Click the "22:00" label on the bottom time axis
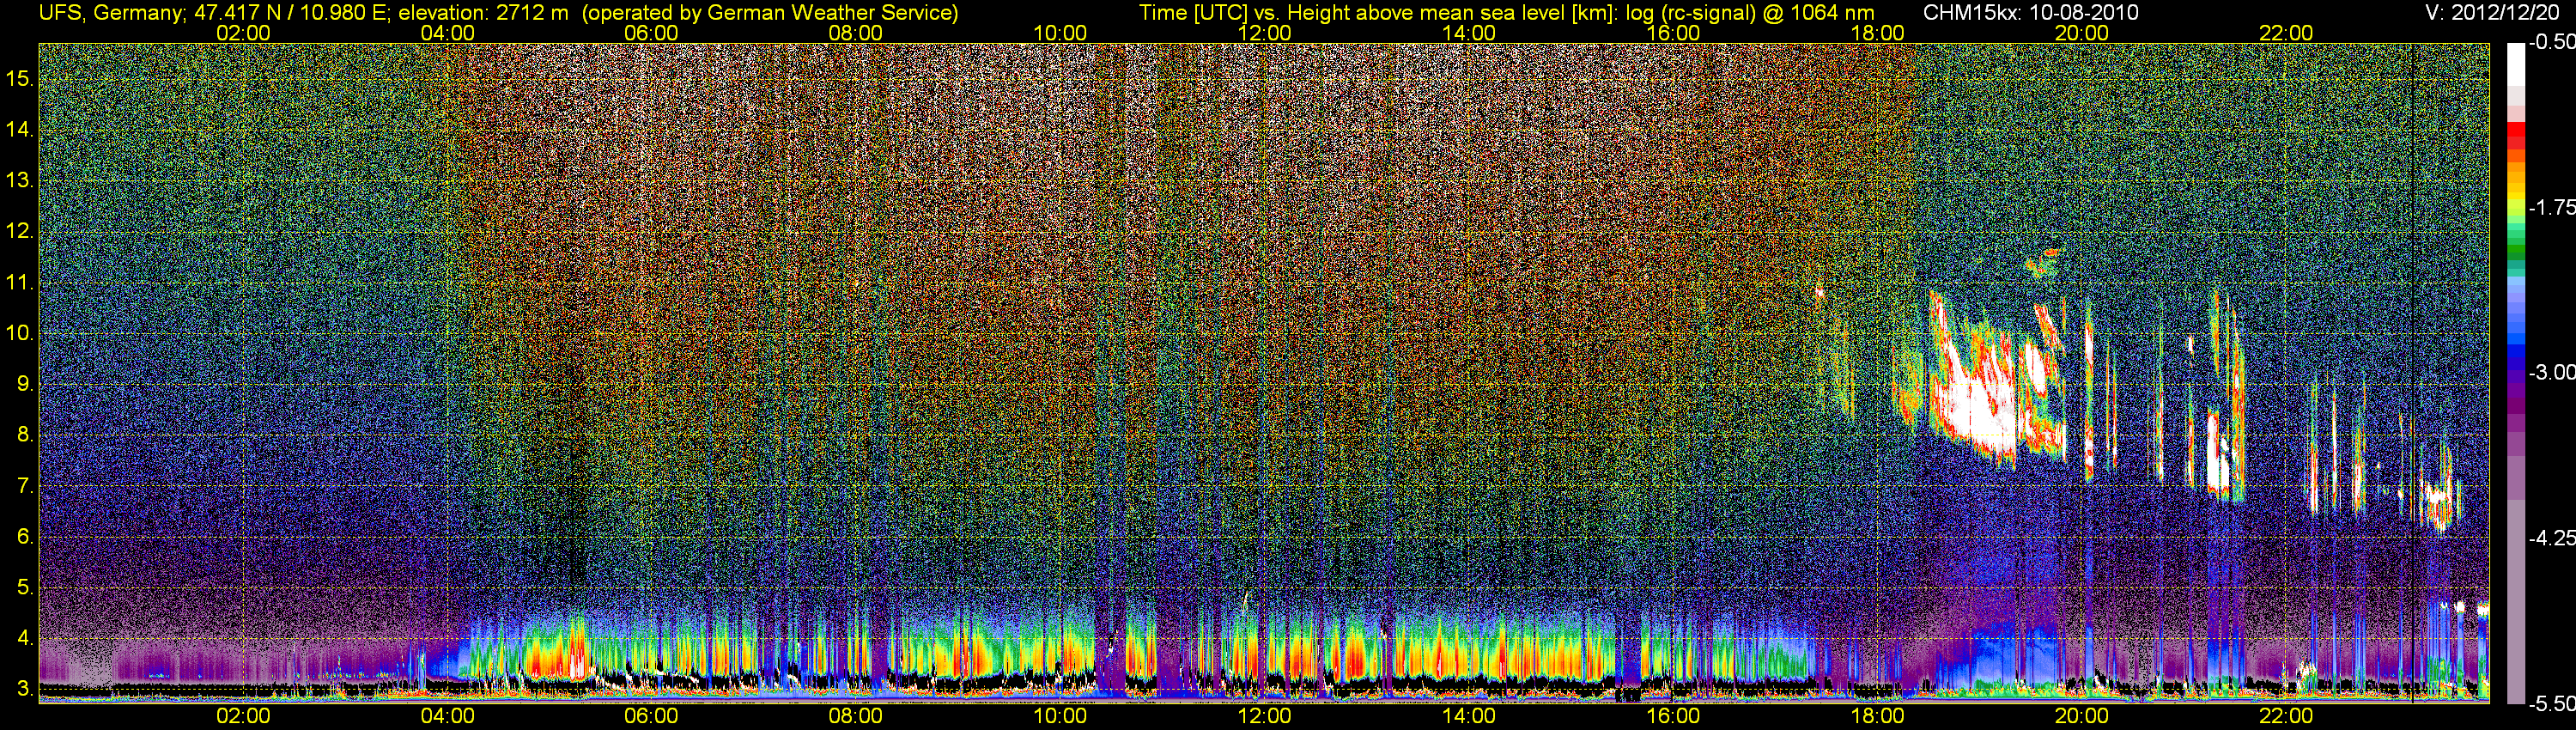This screenshot has width=2576, height=730. coord(2286,716)
